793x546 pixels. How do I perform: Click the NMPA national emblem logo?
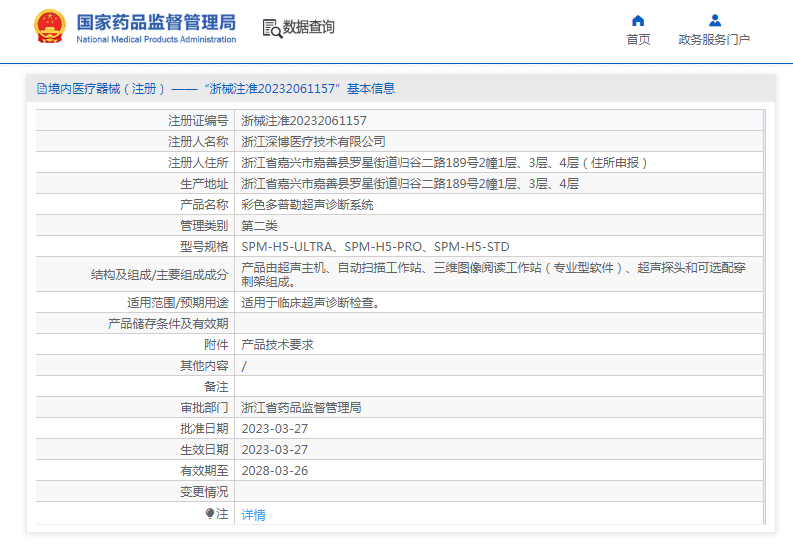point(50,28)
